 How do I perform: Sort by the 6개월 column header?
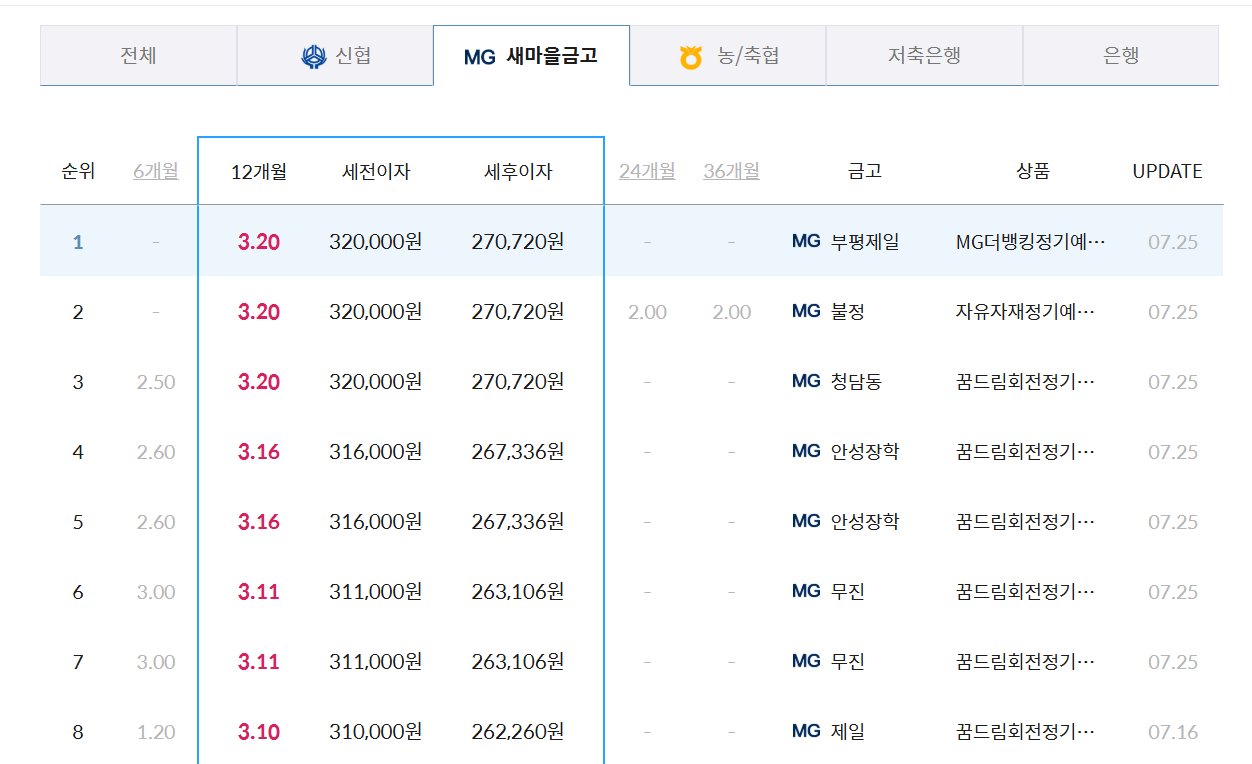tap(156, 171)
